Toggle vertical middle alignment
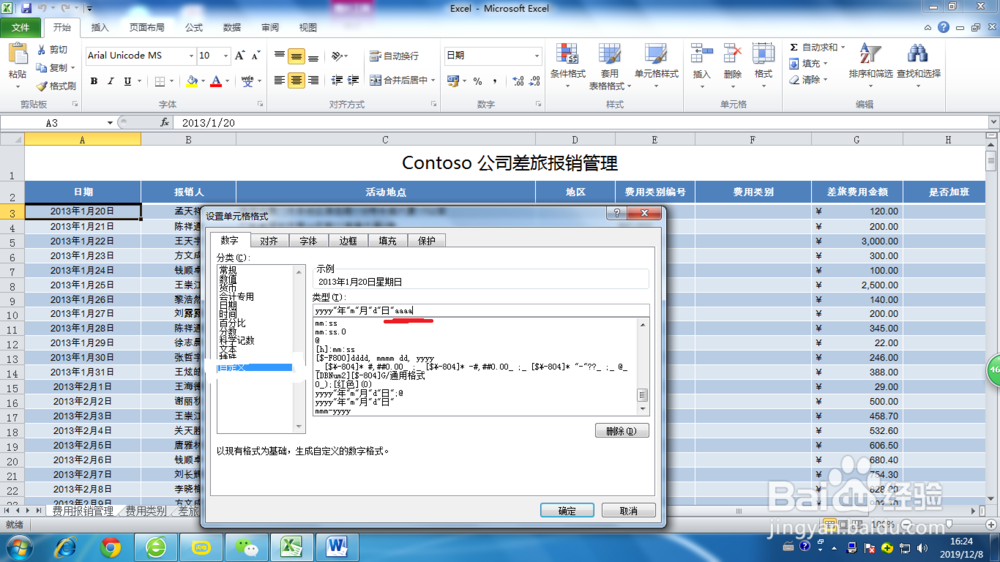 296,57
